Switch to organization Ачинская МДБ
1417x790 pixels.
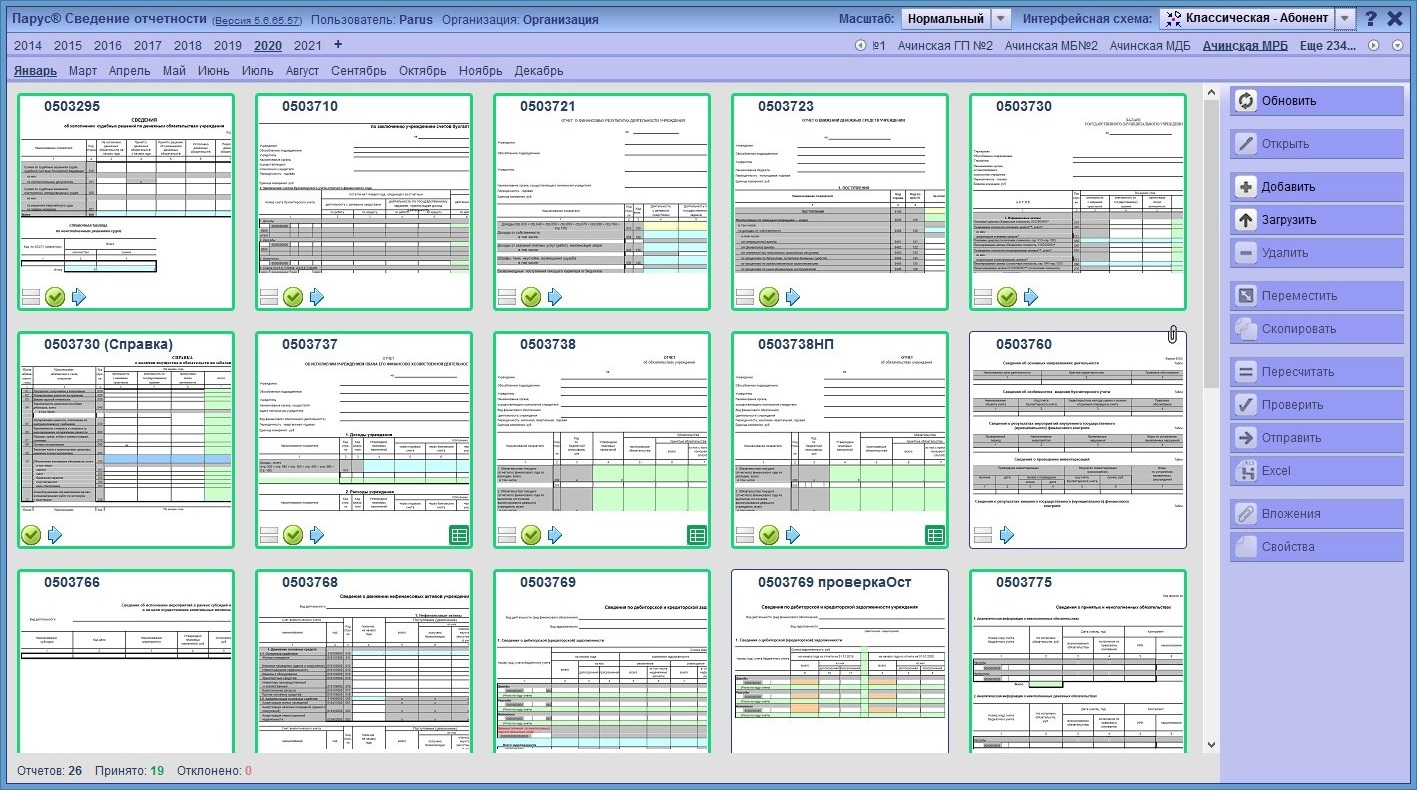point(1150,45)
